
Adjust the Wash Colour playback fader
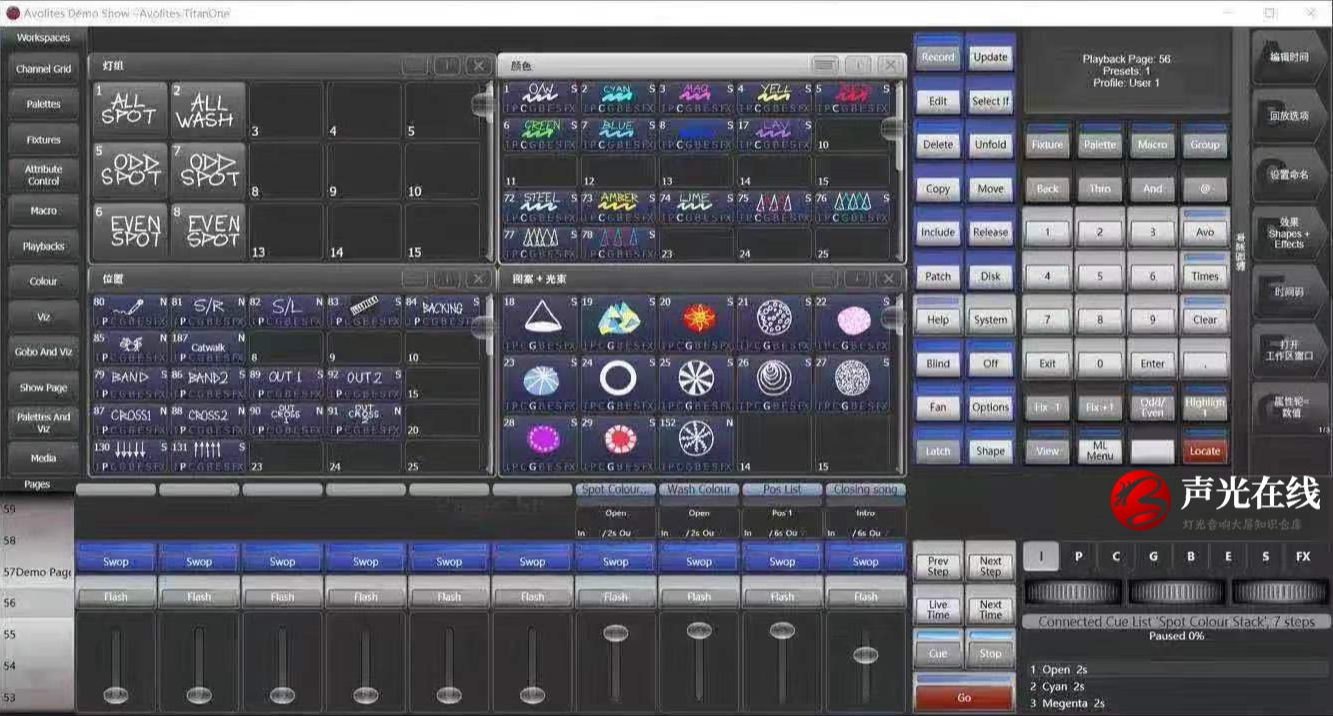pos(699,630)
